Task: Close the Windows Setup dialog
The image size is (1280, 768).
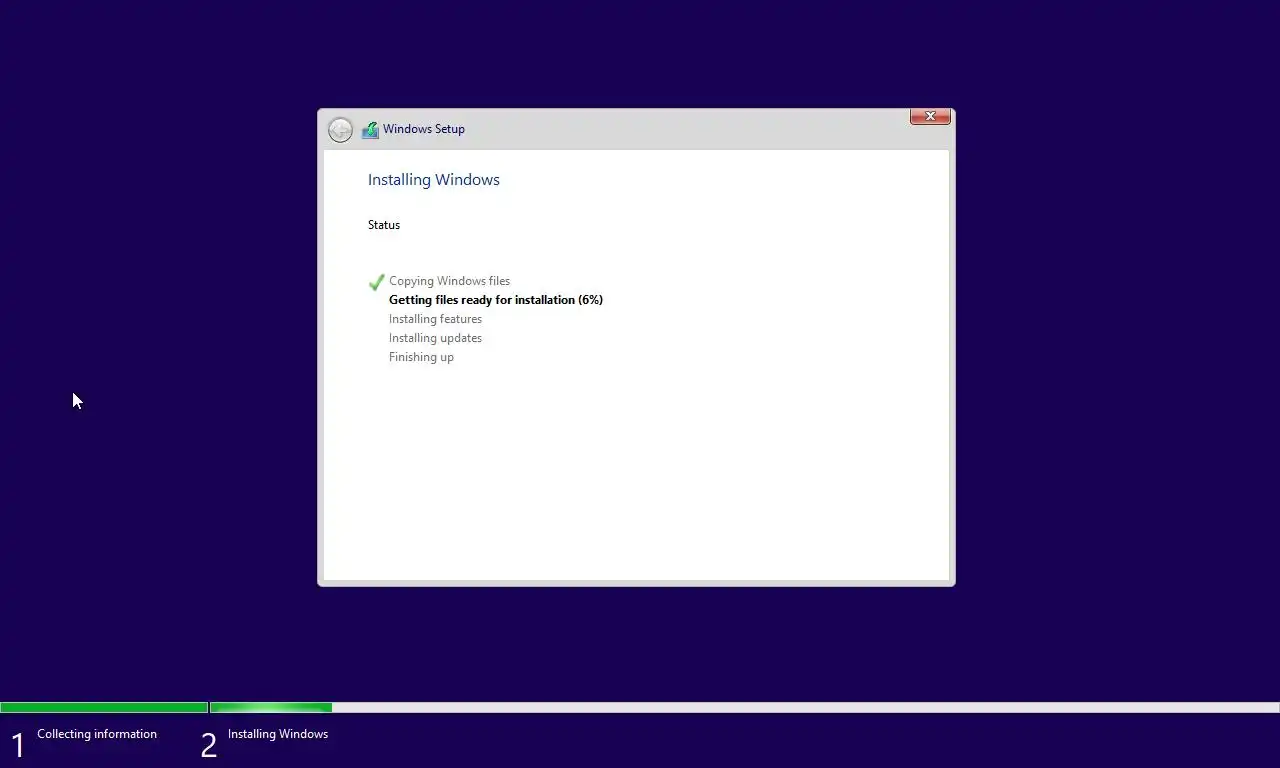Action: (930, 116)
